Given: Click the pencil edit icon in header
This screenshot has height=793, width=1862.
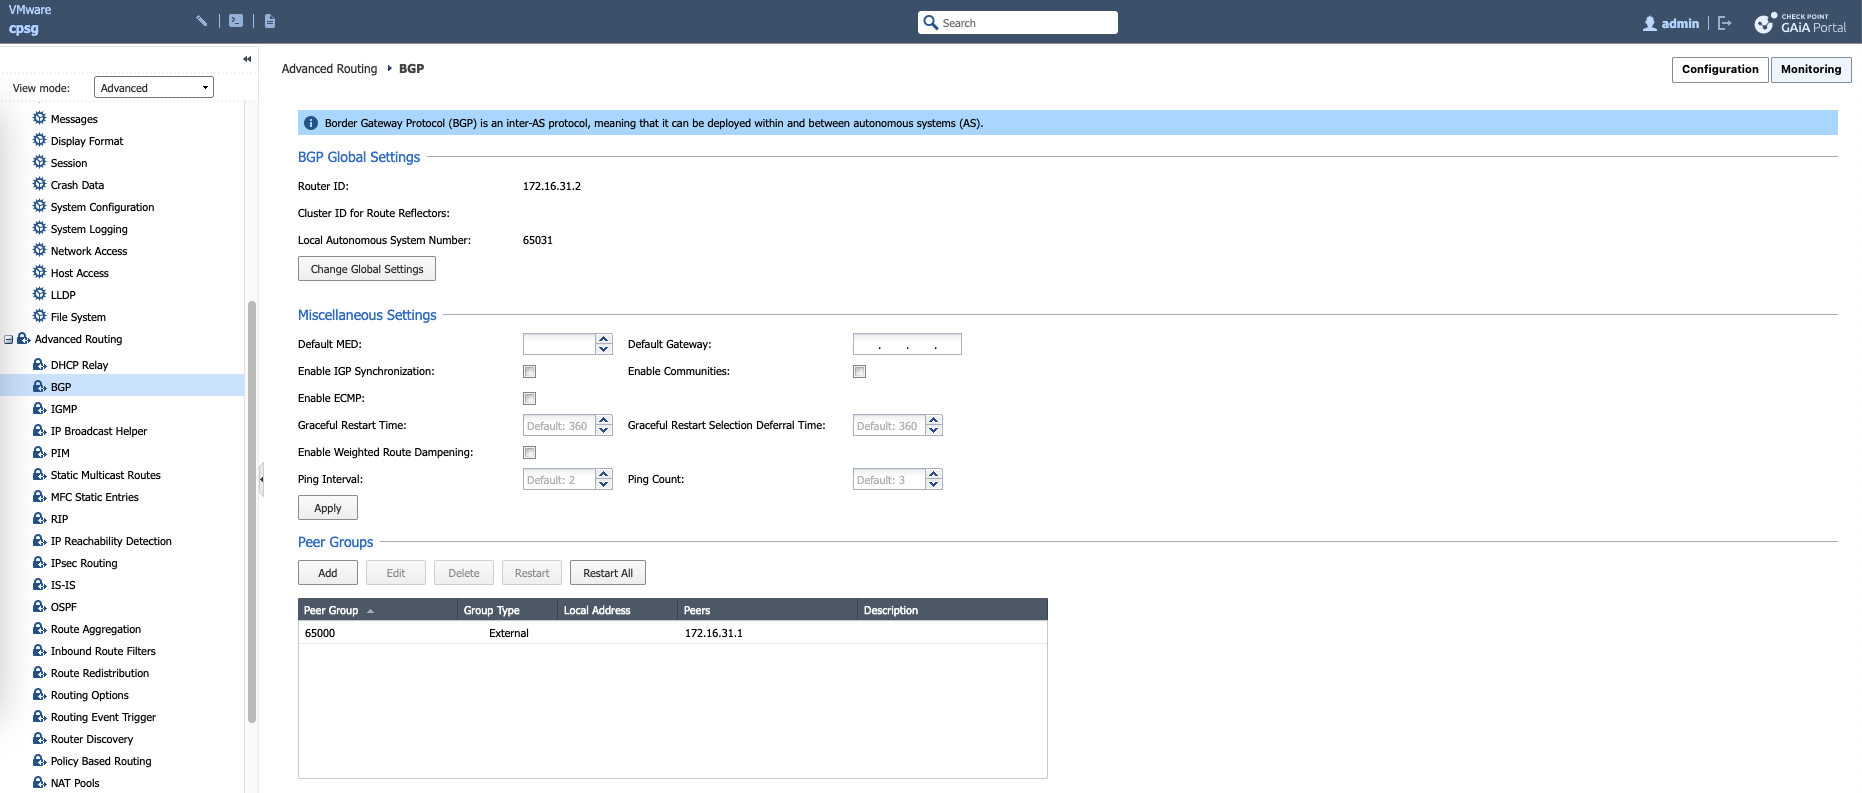Looking at the screenshot, I should click(x=201, y=21).
